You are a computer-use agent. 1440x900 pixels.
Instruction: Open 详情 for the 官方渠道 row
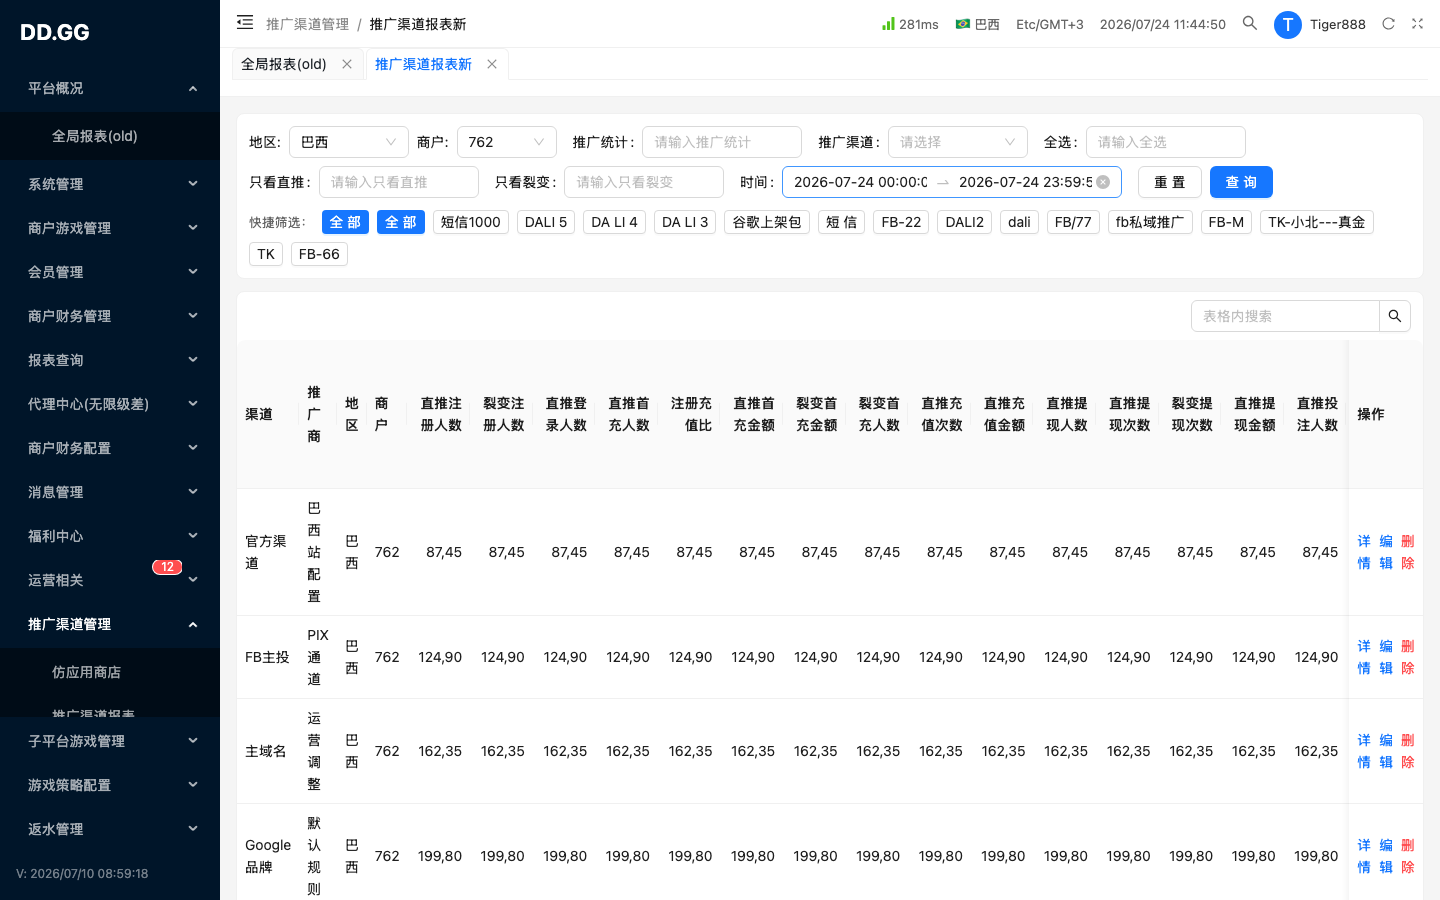pos(1364,552)
